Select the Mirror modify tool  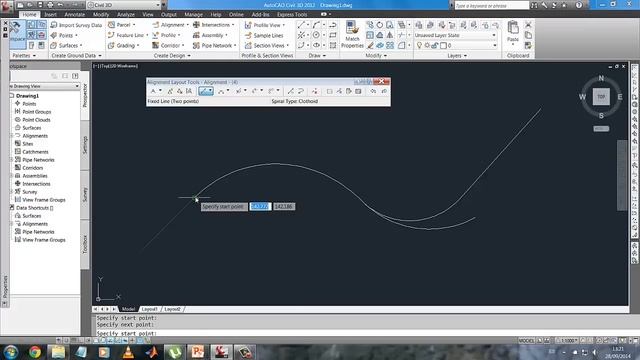[390, 35]
